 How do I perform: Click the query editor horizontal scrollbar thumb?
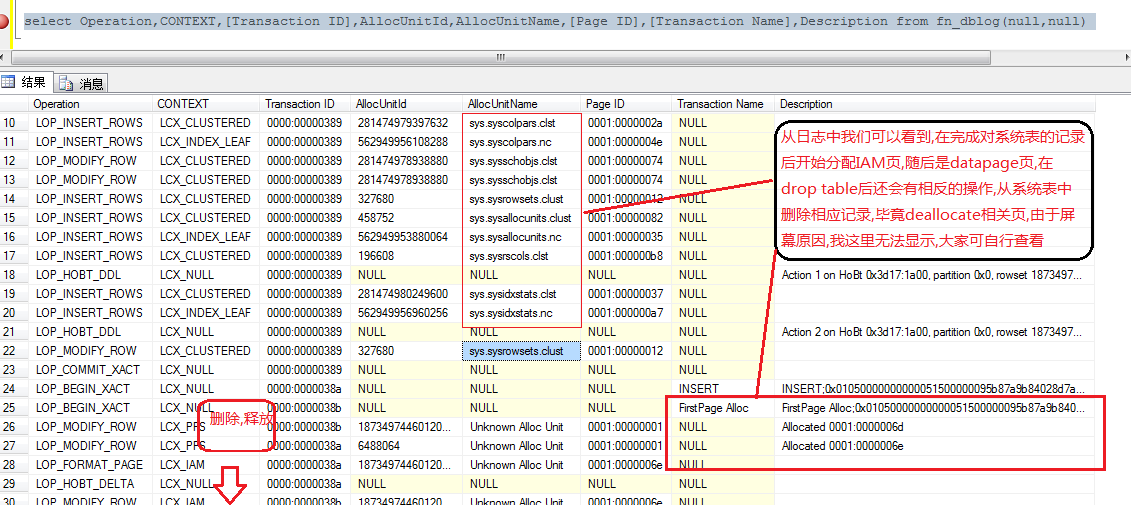point(500,57)
